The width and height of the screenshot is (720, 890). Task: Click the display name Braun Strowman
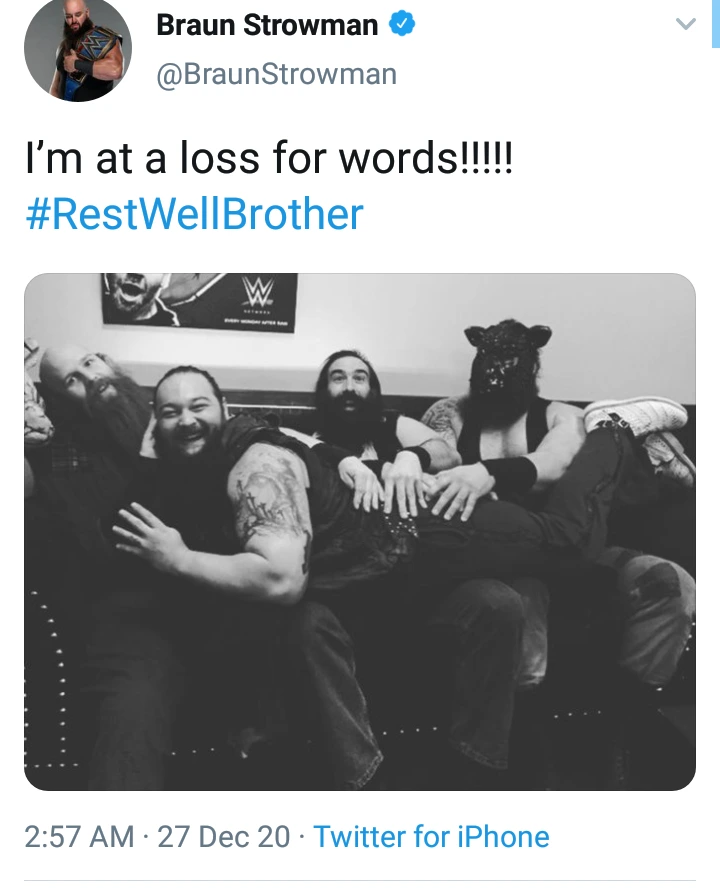[267, 25]
